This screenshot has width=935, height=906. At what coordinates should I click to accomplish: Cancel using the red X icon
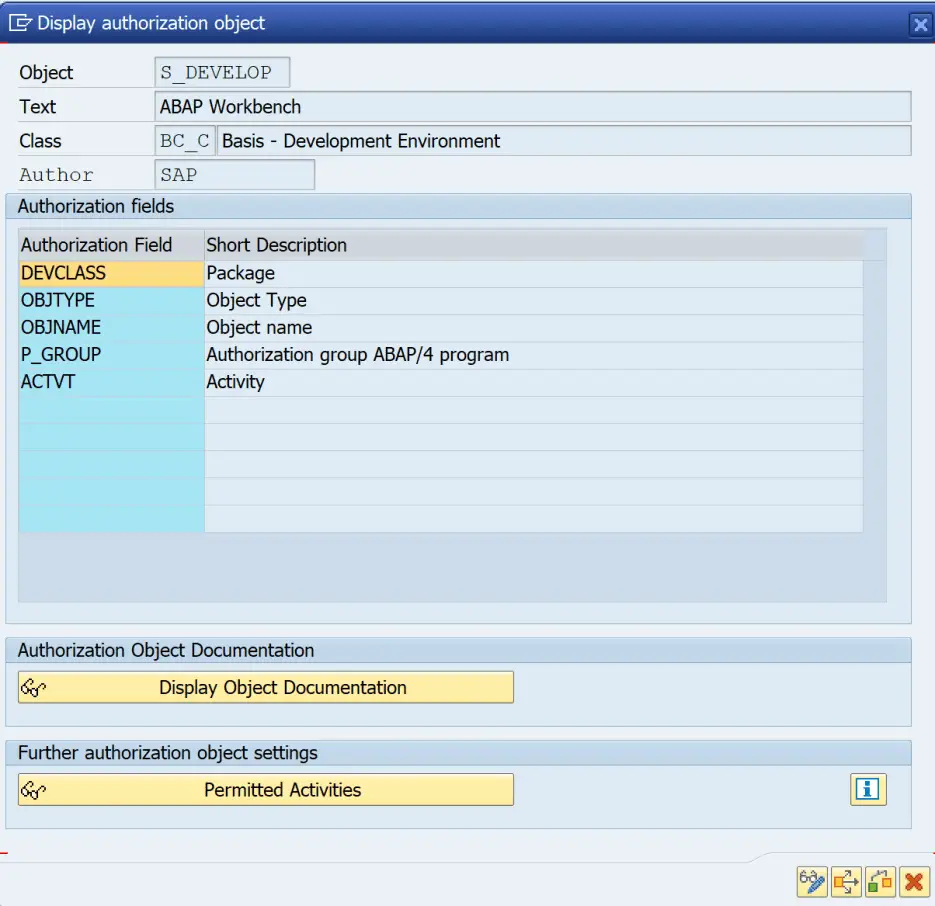(x=912, y=882)
